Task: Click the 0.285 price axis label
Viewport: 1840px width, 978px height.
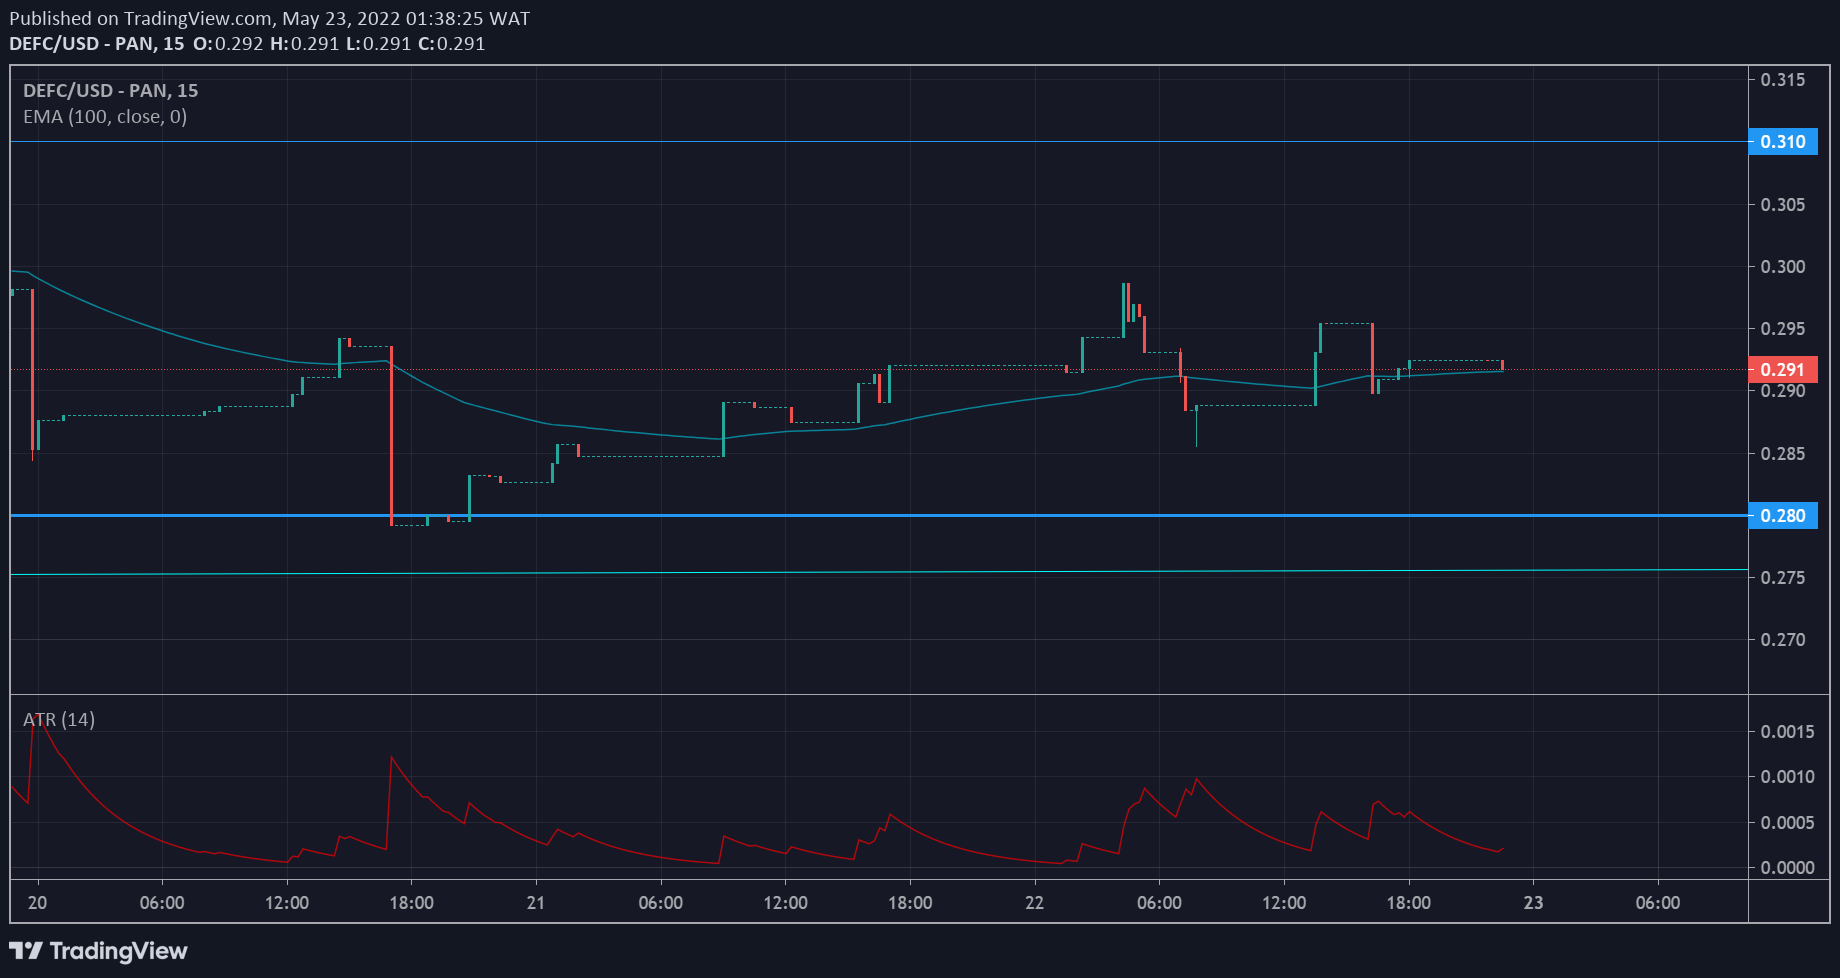Action: point(1783,454)
